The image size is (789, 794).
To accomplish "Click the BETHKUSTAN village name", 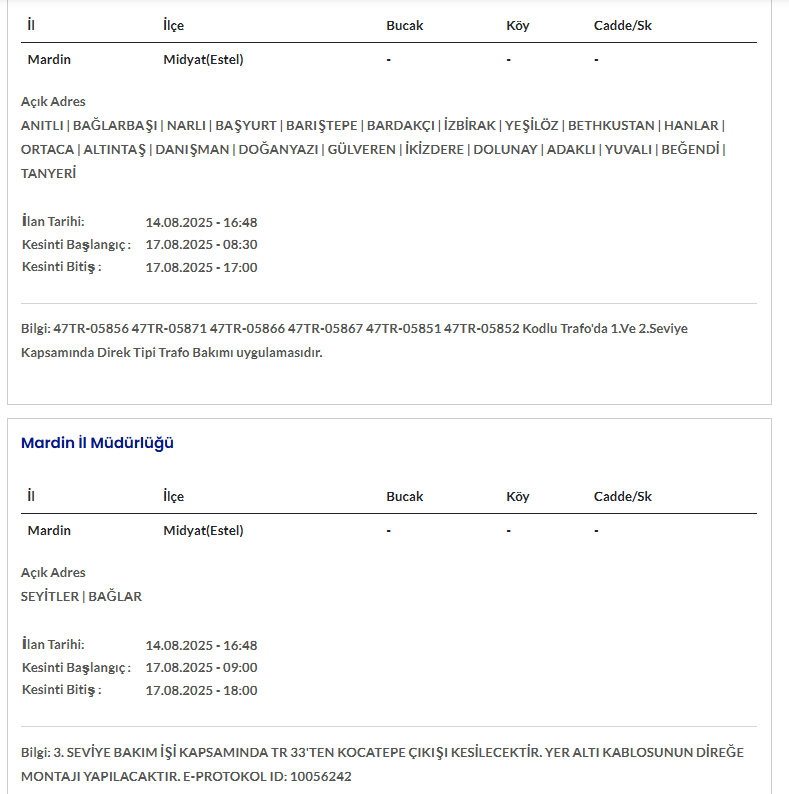I will point(611,125).
